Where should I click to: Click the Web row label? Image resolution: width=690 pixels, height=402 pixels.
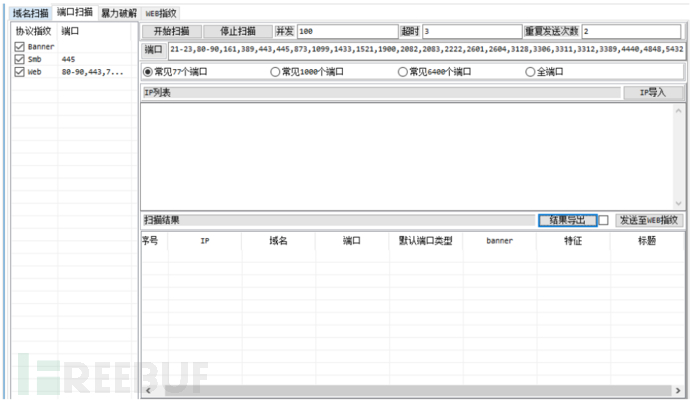(x=34, y=72)
